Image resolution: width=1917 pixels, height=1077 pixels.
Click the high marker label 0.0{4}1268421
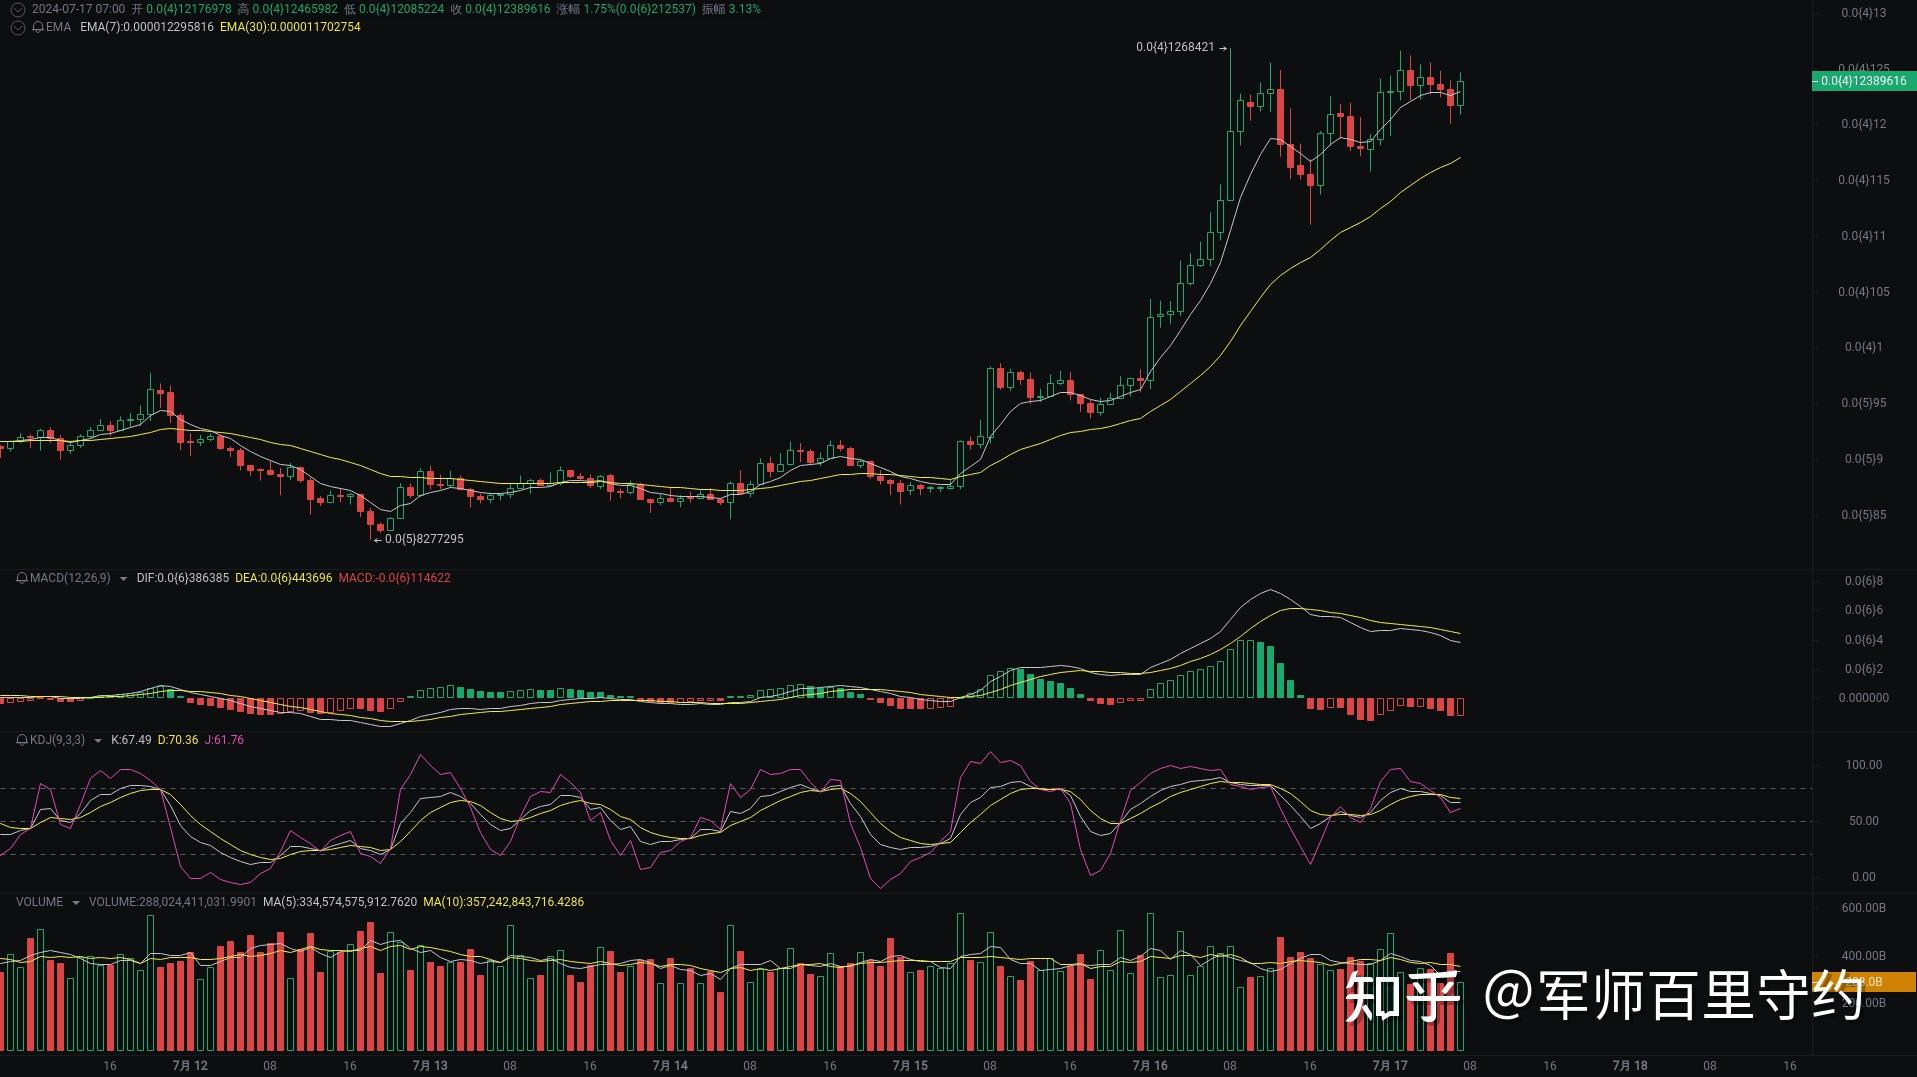tap(1175, 47)
